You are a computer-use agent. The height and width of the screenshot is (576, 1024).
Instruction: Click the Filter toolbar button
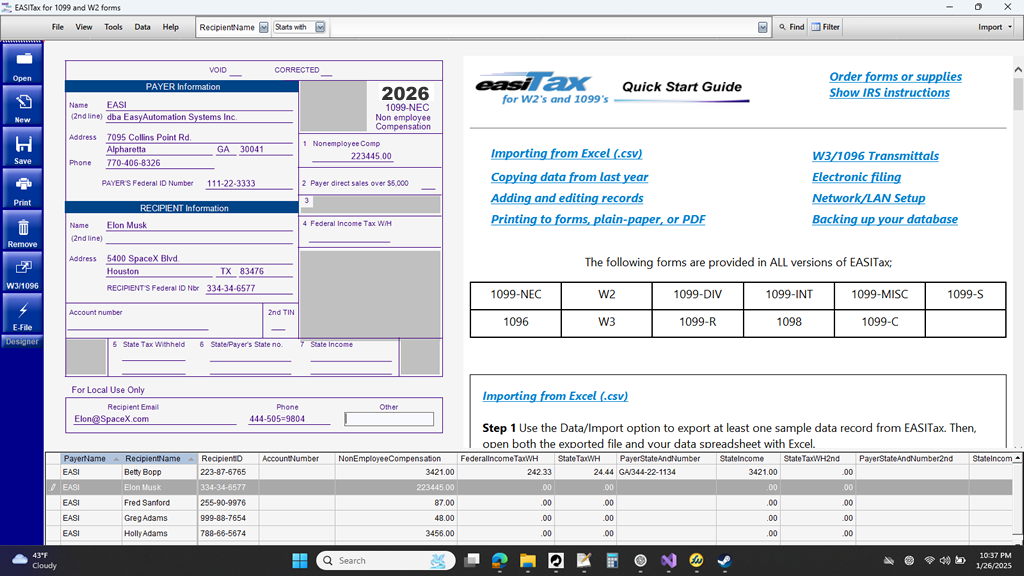pyautogui.click(x=825, y=27)
